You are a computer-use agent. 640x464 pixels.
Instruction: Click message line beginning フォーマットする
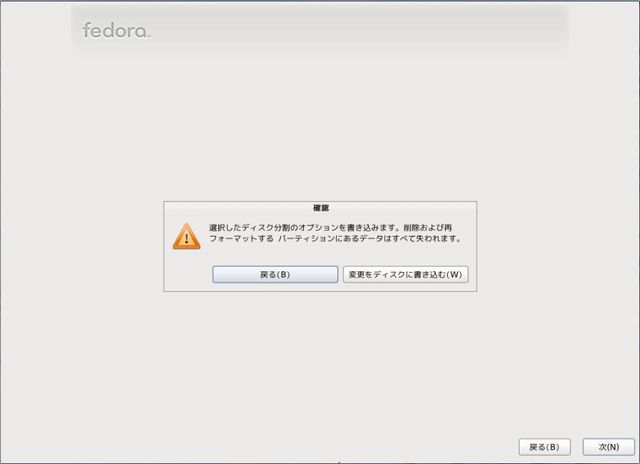point(335,238)
